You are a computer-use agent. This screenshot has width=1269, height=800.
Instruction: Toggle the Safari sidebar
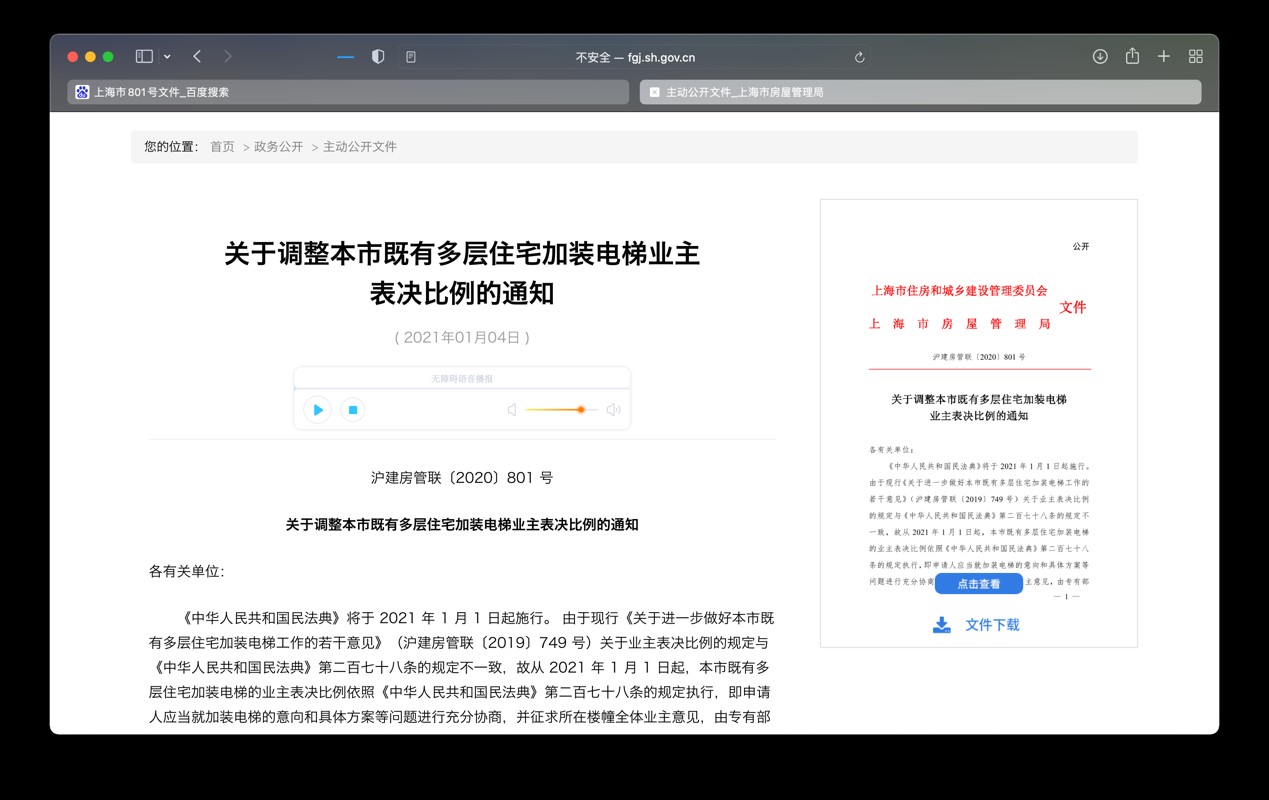(144, 57)
